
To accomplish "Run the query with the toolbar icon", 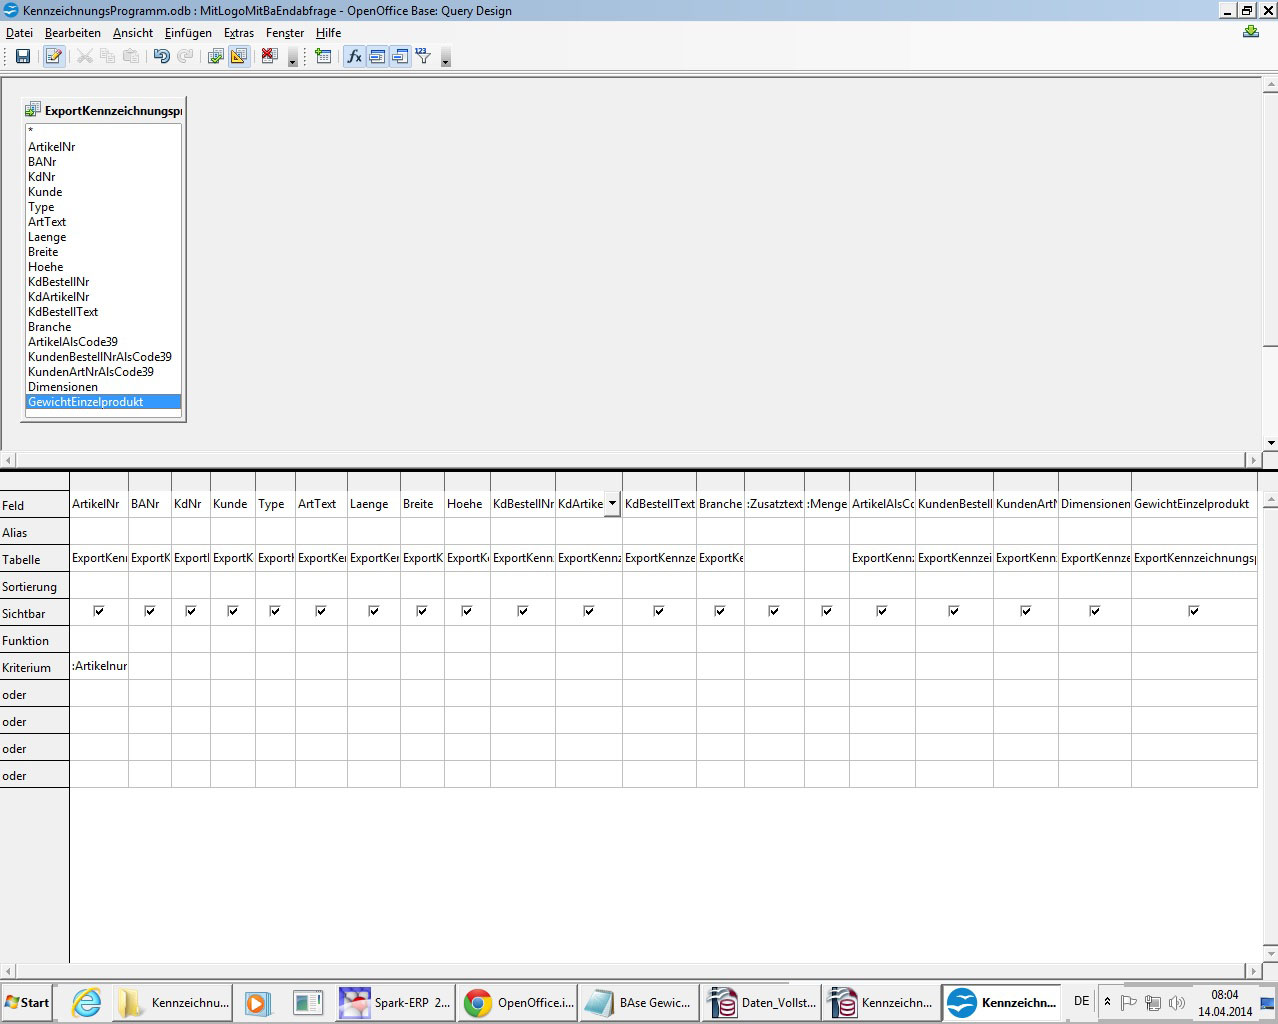I will pos(215,57).
